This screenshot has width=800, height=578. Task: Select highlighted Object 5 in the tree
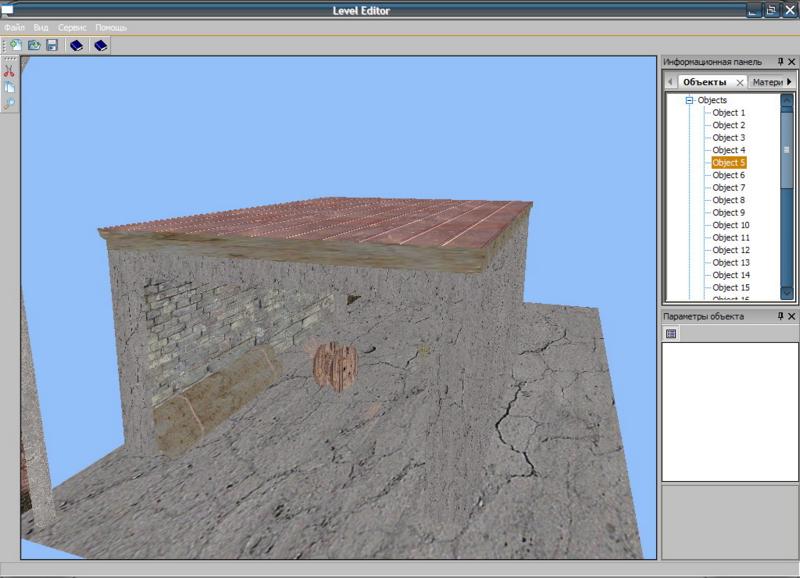click(729, 163)
